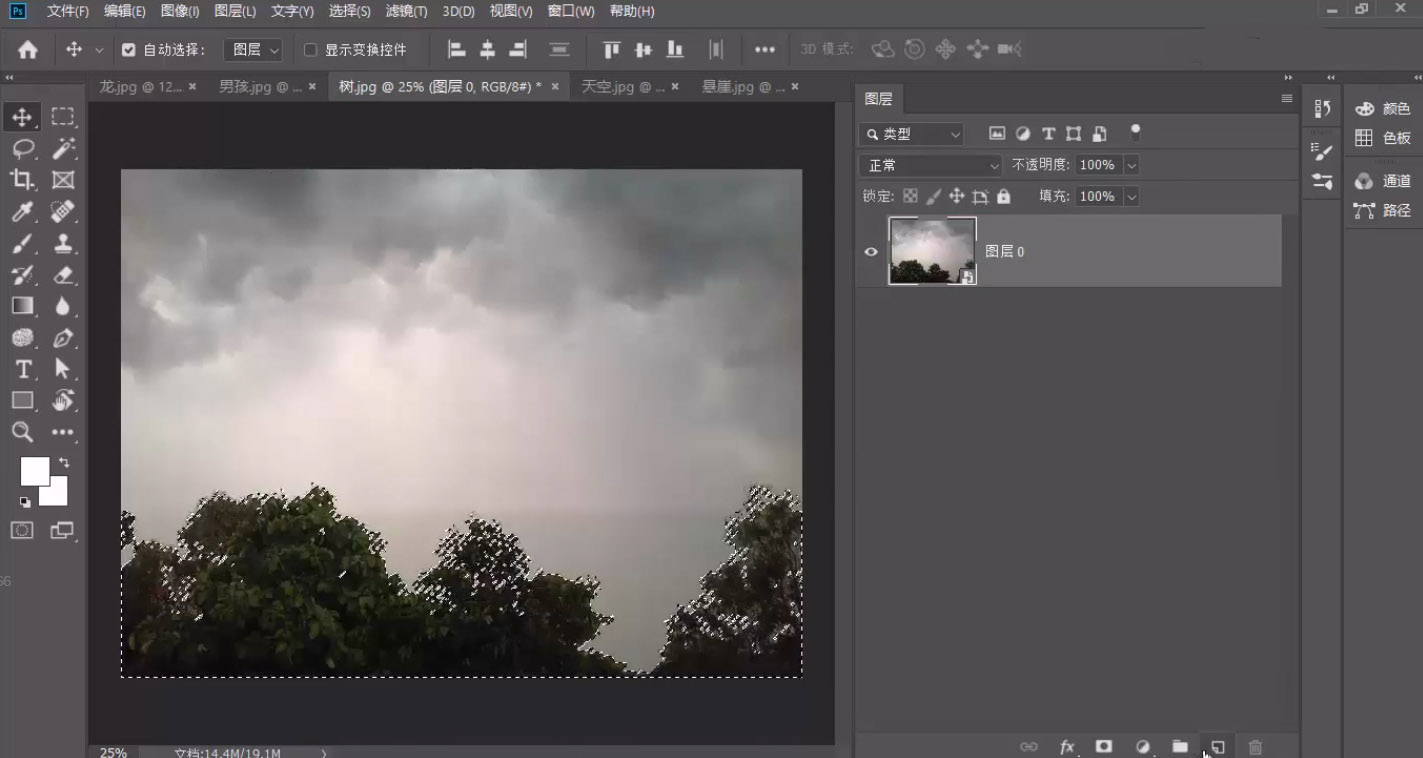Select the 图层 0 layer thumbnail

click(932, 251)
